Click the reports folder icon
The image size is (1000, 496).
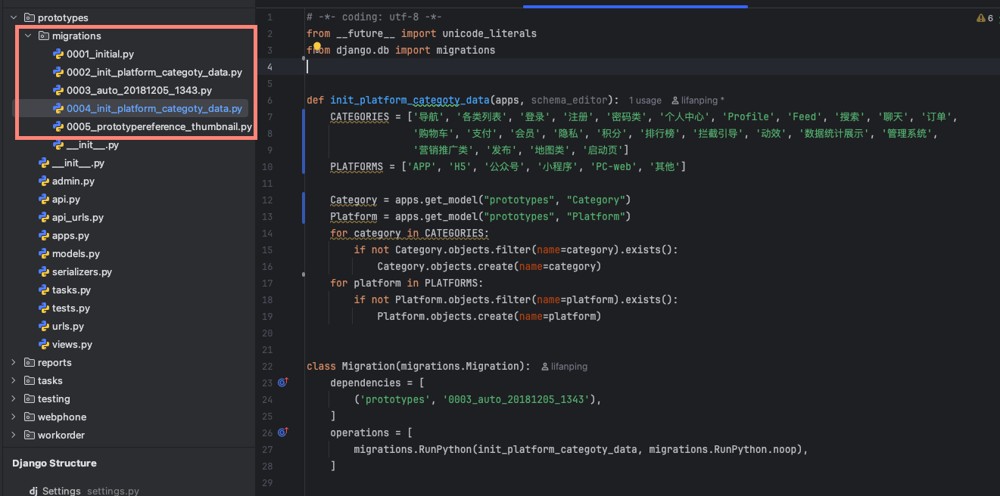tap(29, 363)
